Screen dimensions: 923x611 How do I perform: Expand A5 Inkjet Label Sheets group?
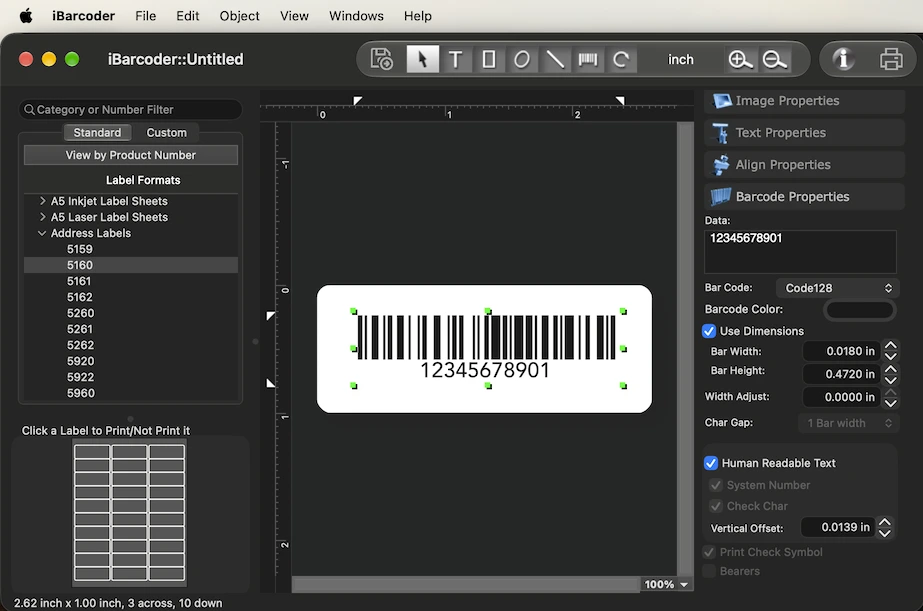tap(42, 201)
